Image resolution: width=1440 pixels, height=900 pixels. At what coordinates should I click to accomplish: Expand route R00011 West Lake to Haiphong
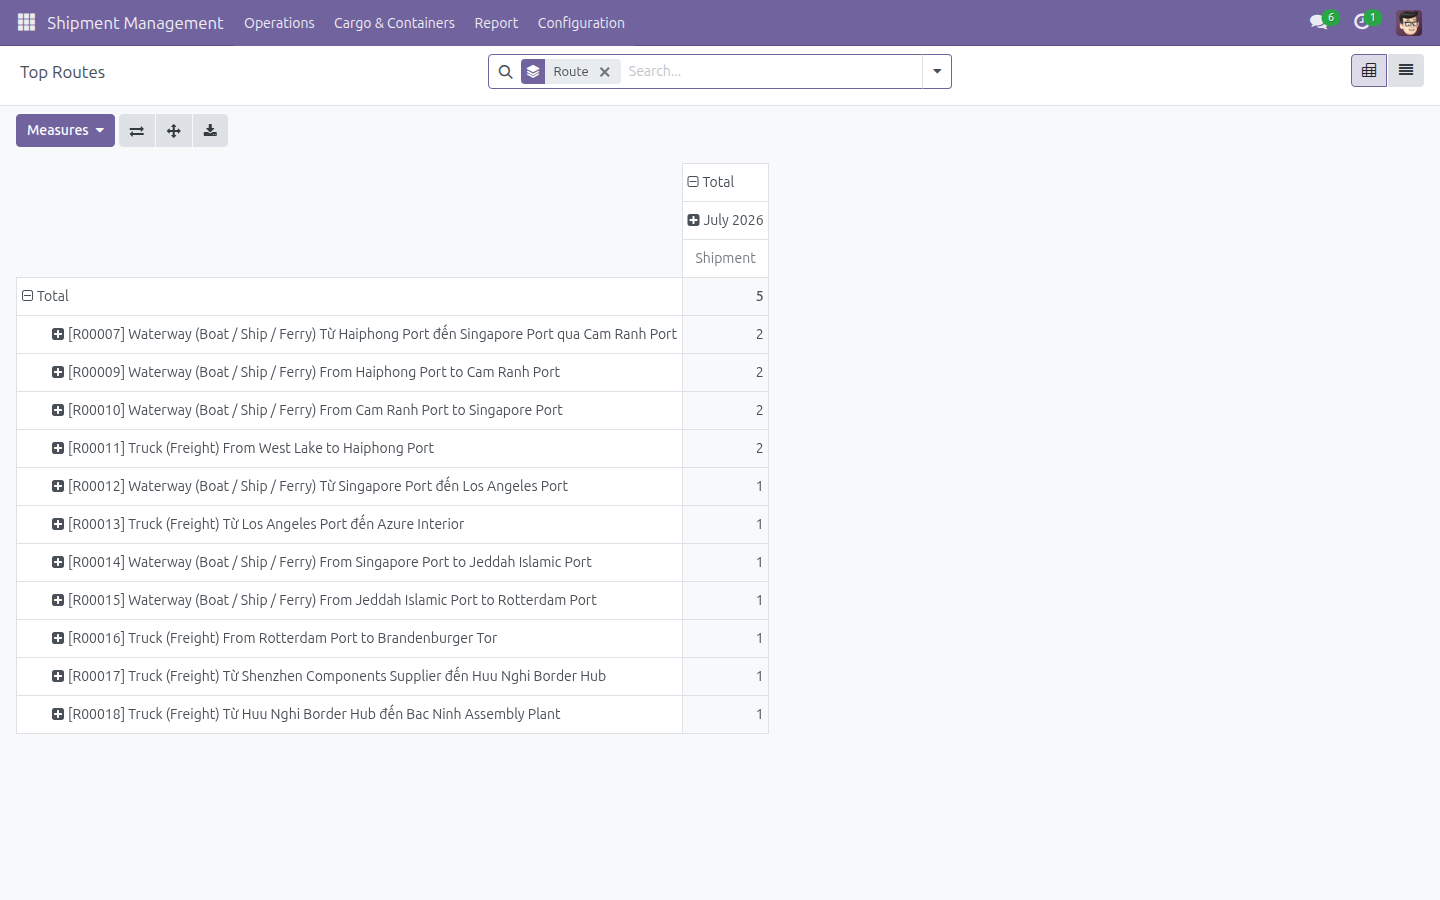[243, 448]
